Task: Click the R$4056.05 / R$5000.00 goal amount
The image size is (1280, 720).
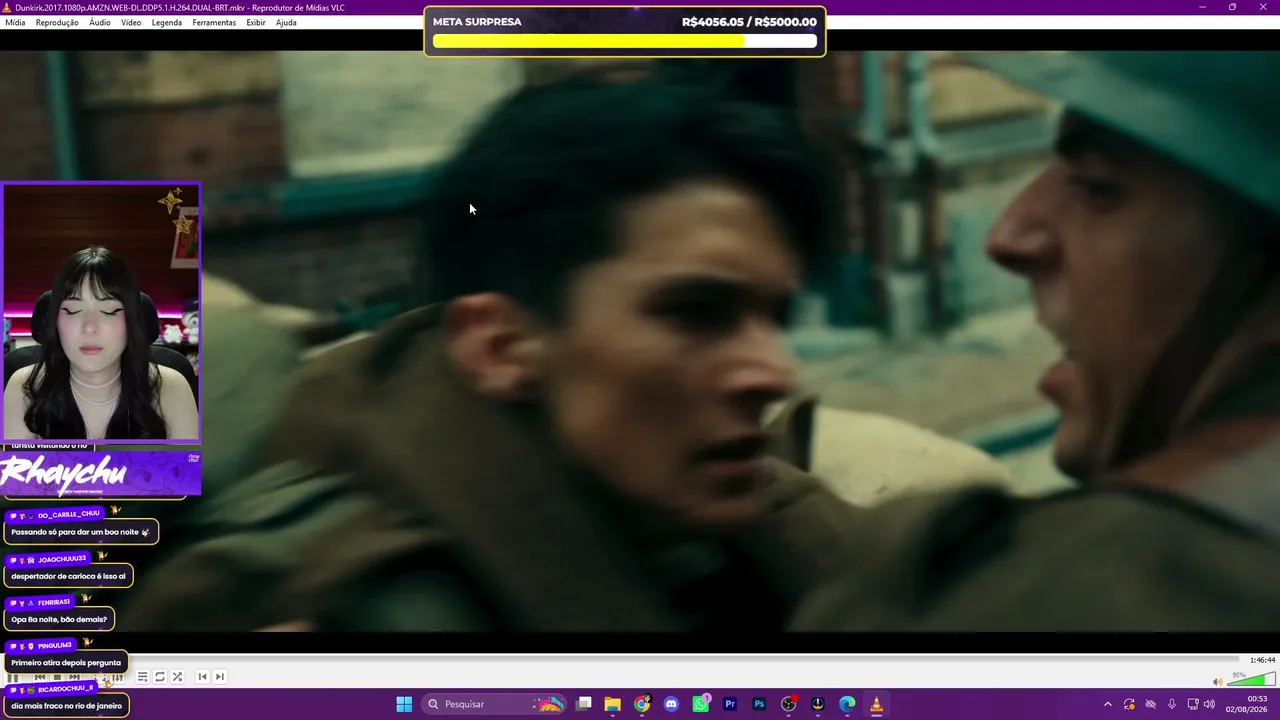Action: (749, 22)
